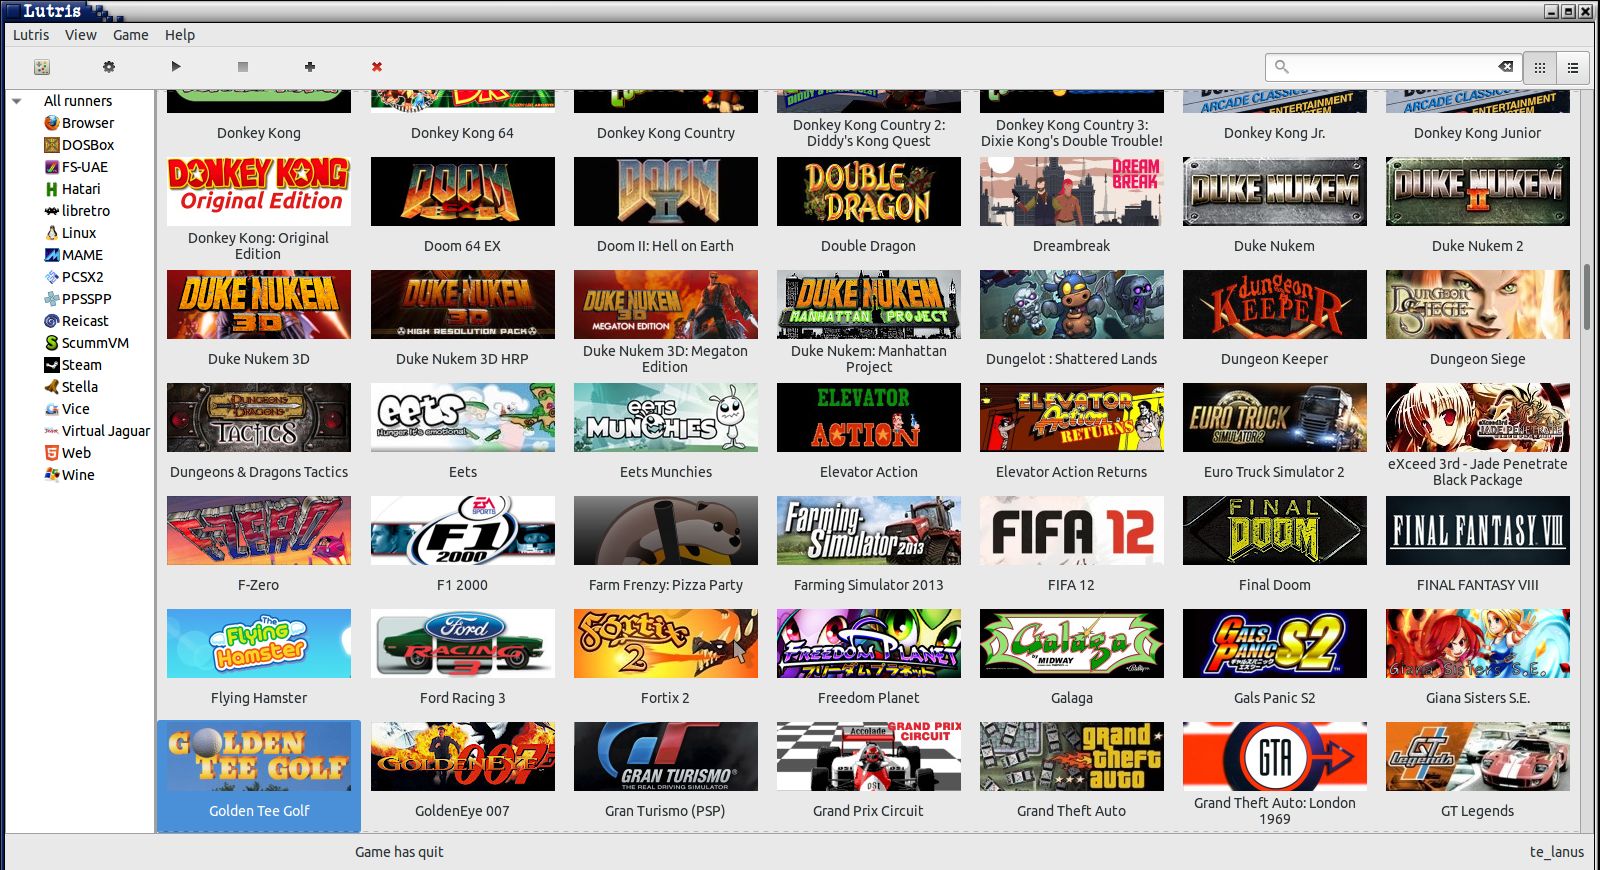Select Euro Truck Simulator 2
The height and width of the screenshot is (870, 1600).
1274,432
